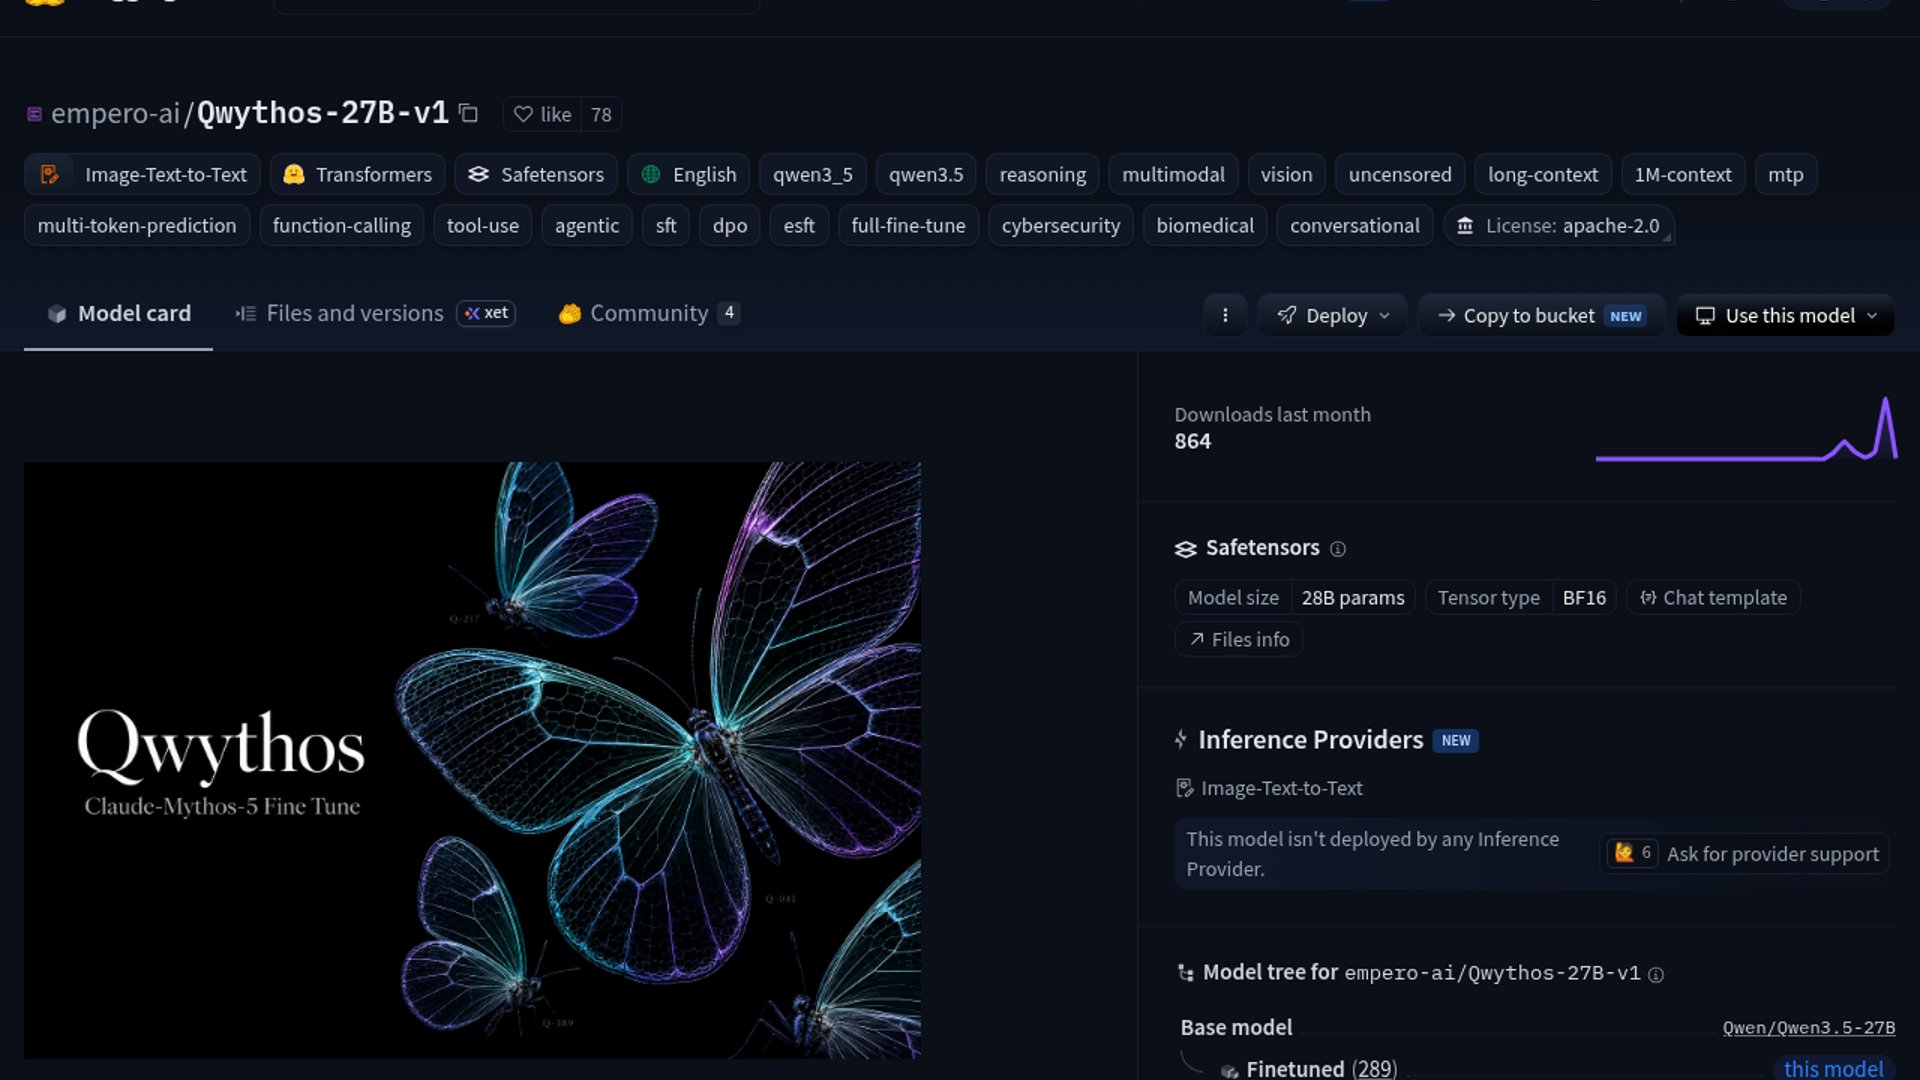This screenshot has height=1080, width=1920.
Task: Click the esft tag
Action: tap(799, 225)
